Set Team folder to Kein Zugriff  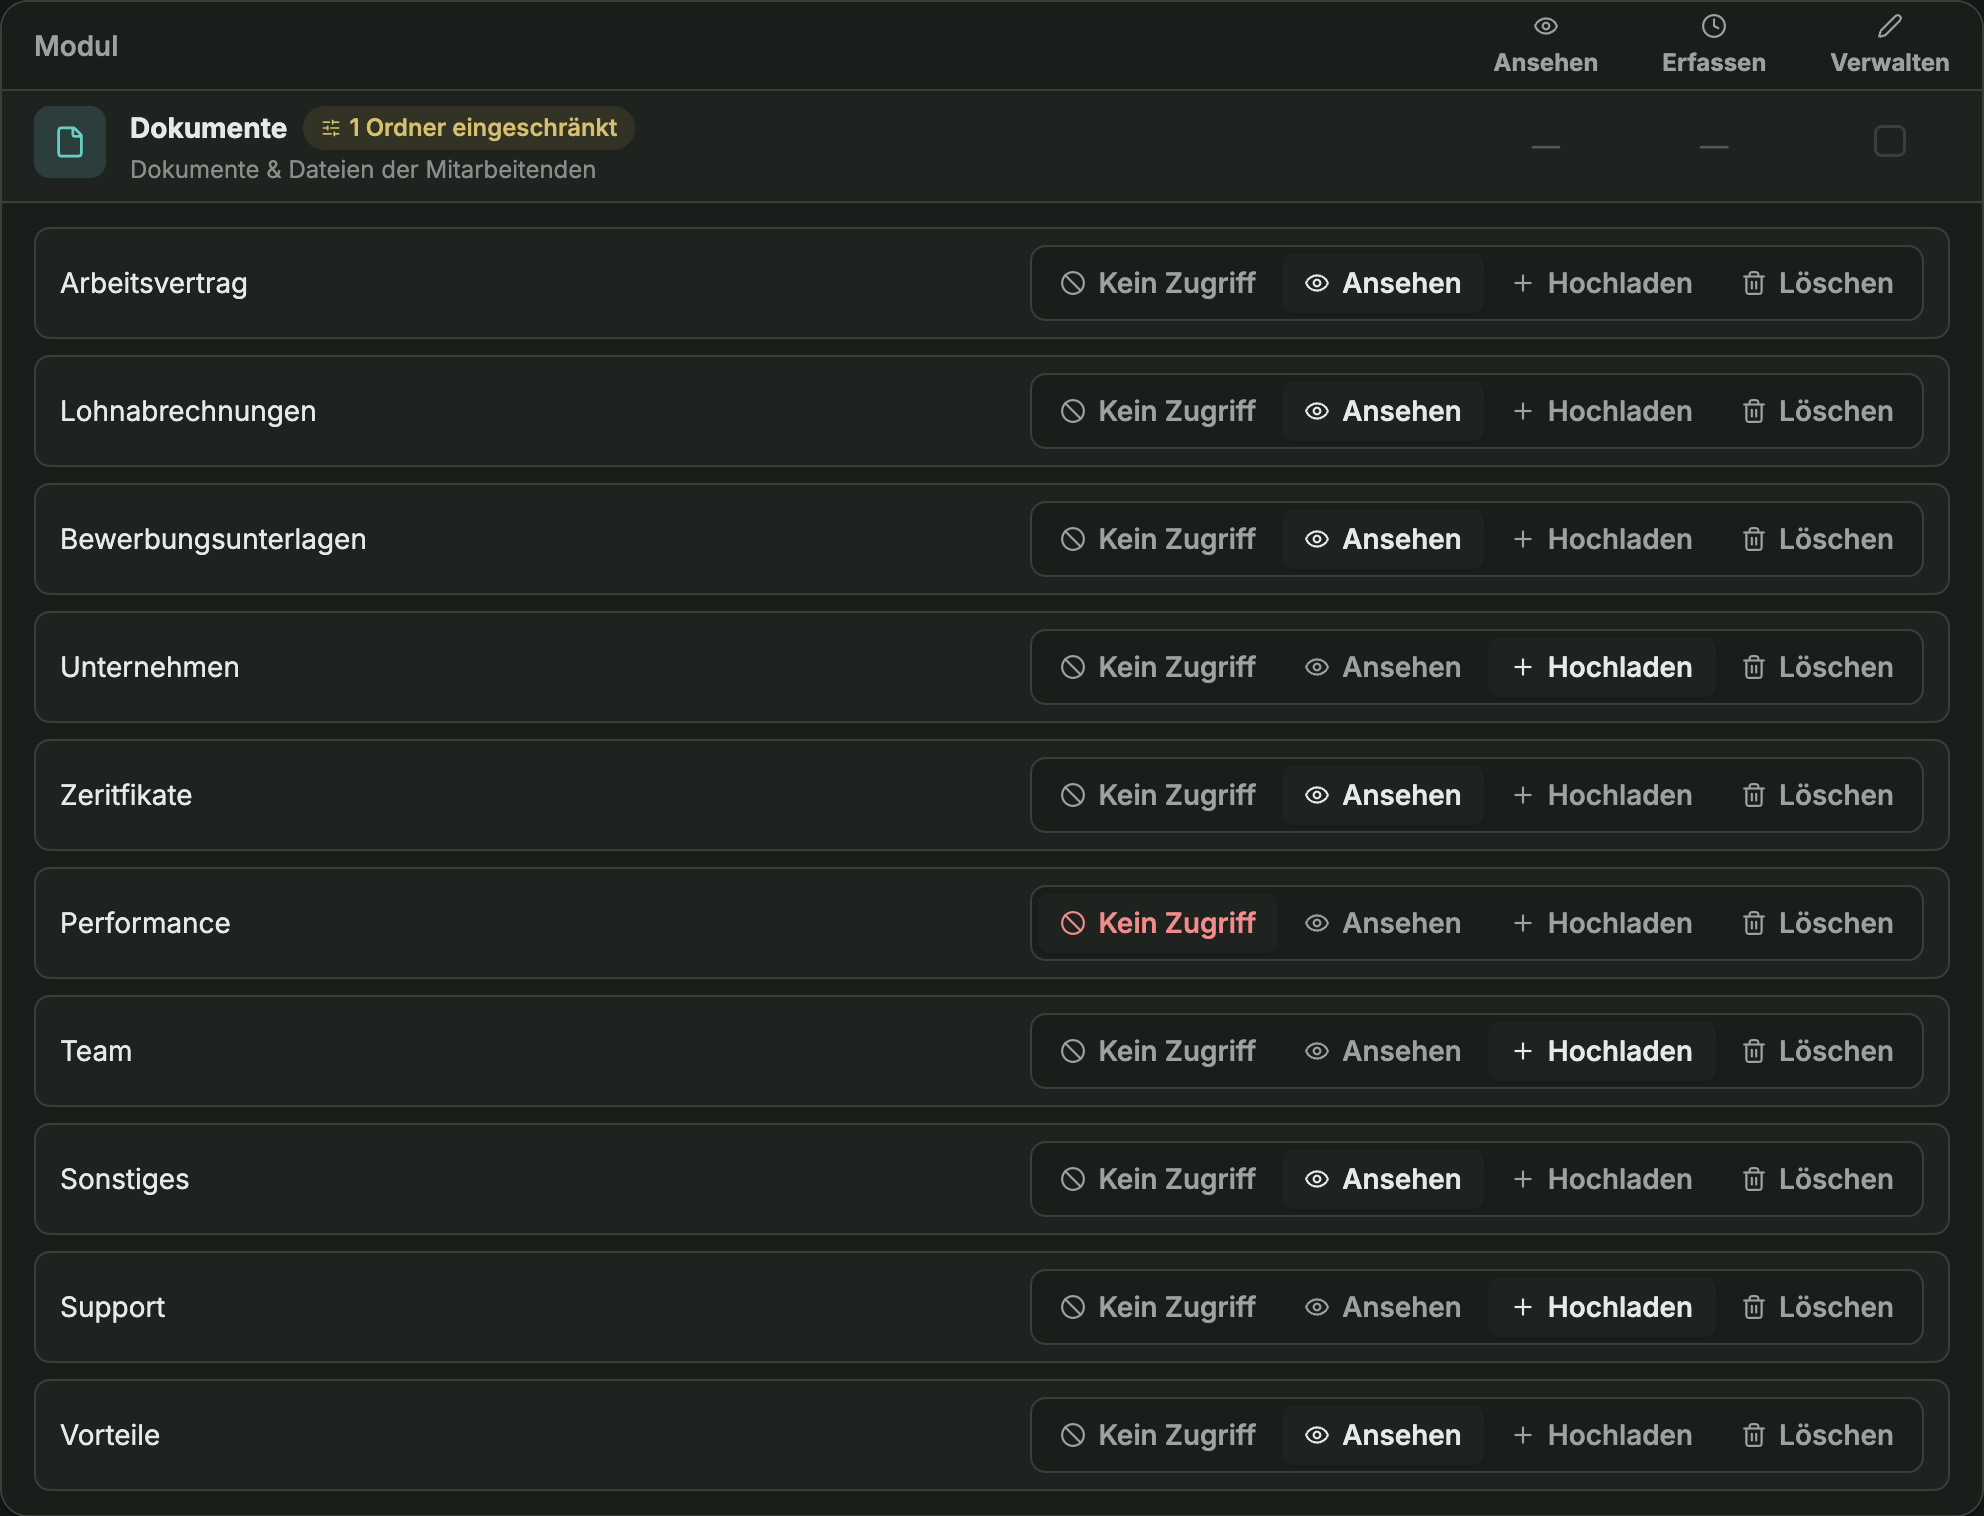click(x=1158, y=1051)
